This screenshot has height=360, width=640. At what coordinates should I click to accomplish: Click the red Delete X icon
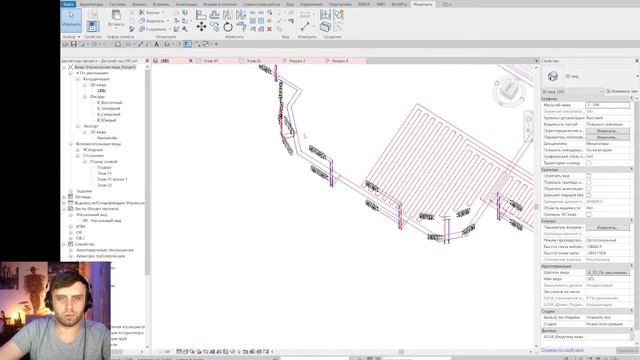(x=269, y=29)
